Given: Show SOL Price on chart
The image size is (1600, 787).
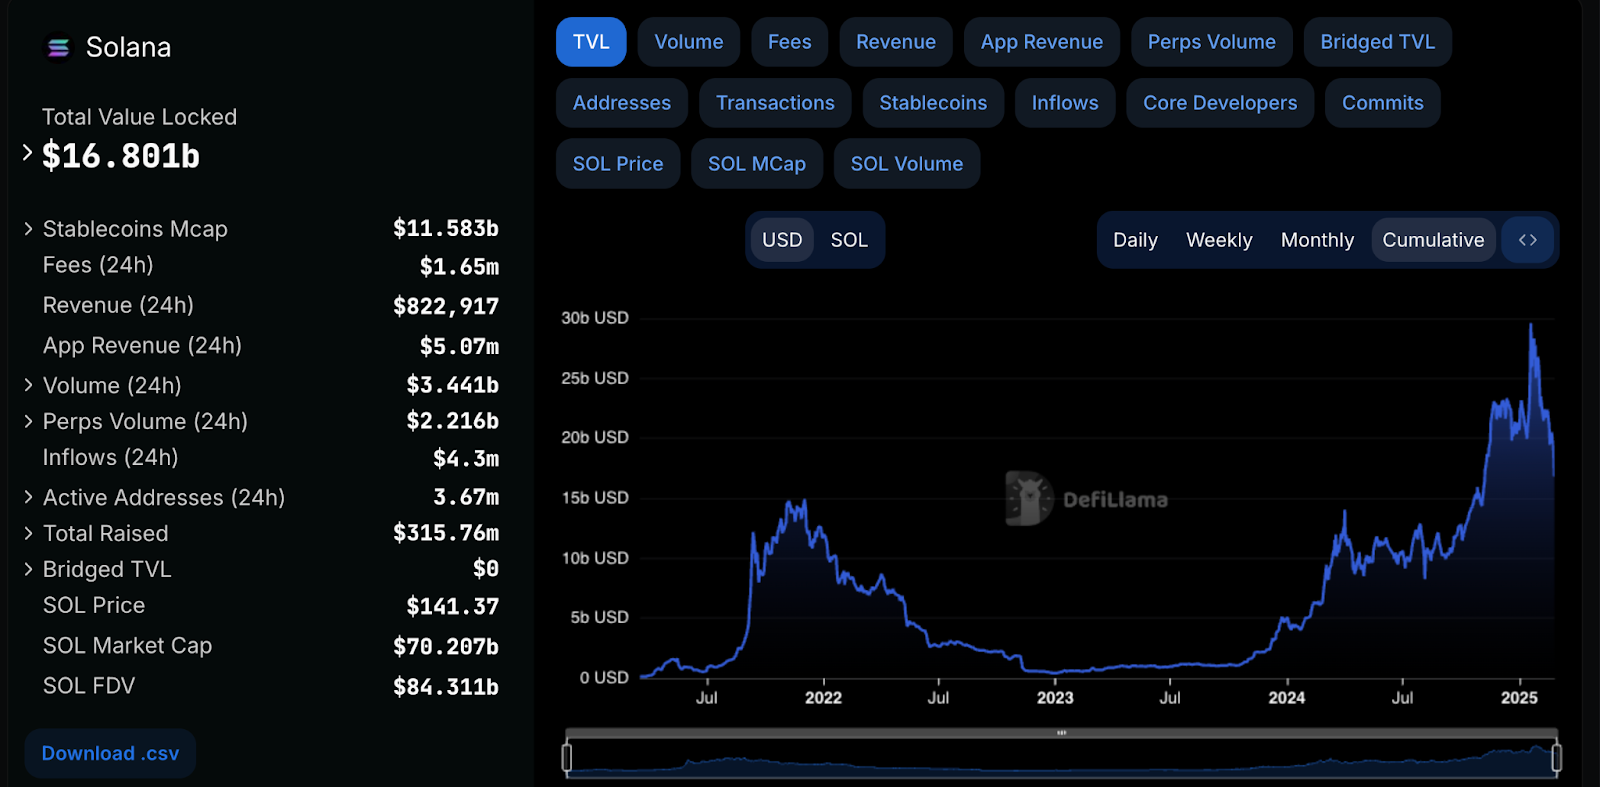Looking at the screenshot, I should tap(618, 164).
